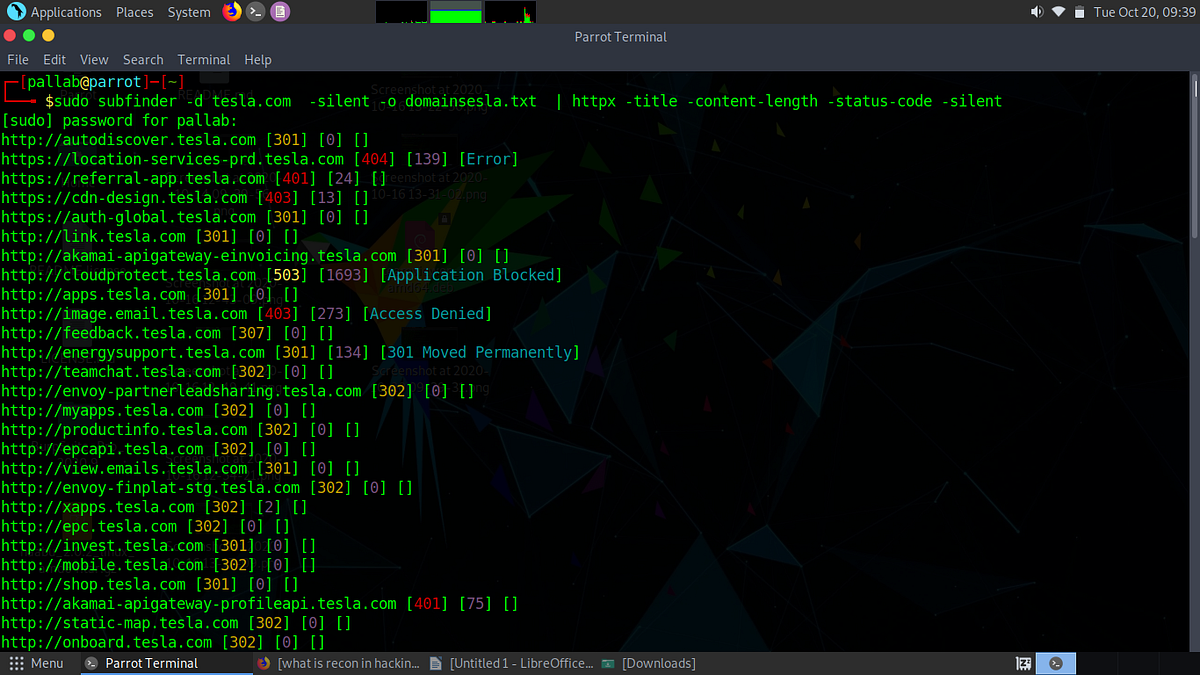Image resolution: width=1200 pixels, height=675 pixels.
Task: Open the terminal launcher in the top panel
Action: coord(254,12)
